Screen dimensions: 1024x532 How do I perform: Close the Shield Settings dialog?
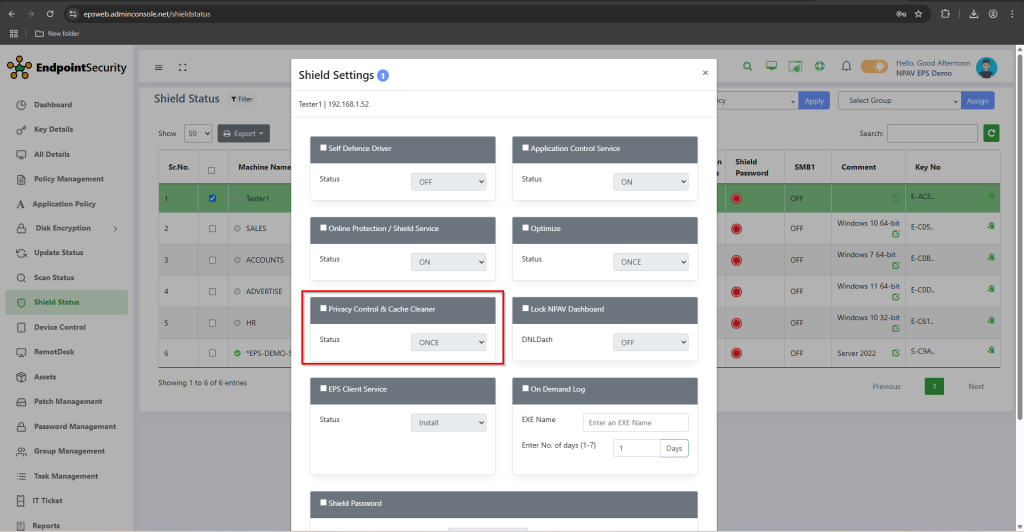click(x=705, y=73)
